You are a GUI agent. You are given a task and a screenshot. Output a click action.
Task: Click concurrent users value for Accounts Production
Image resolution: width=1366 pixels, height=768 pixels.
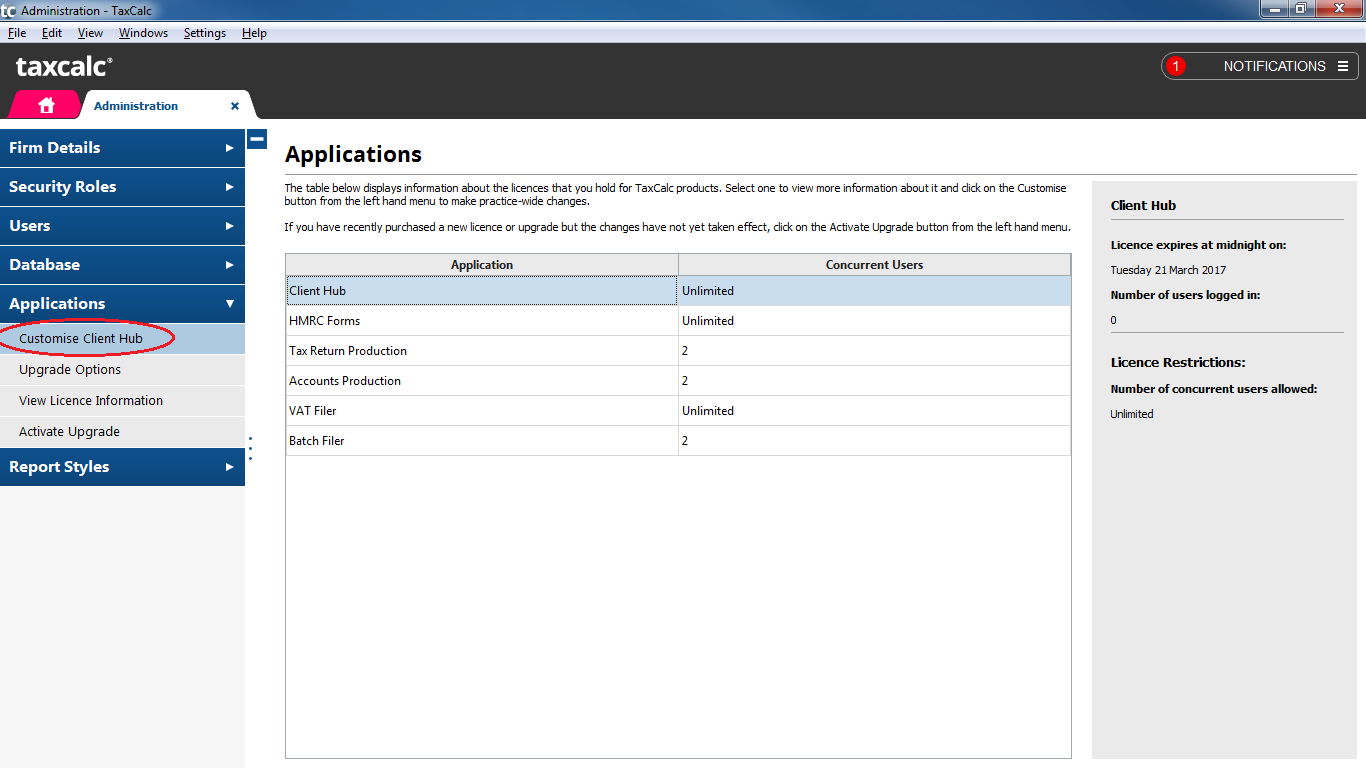click(x=874, y=381)
